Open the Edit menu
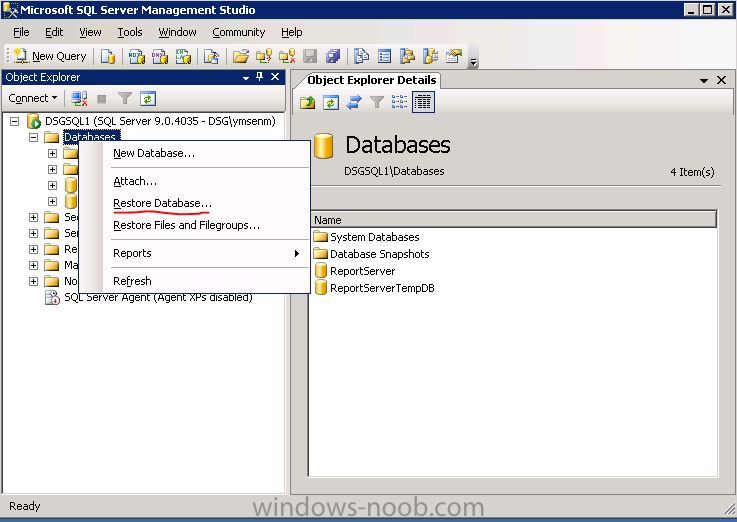This screenshot has width=737, height=522. [54, 32]
